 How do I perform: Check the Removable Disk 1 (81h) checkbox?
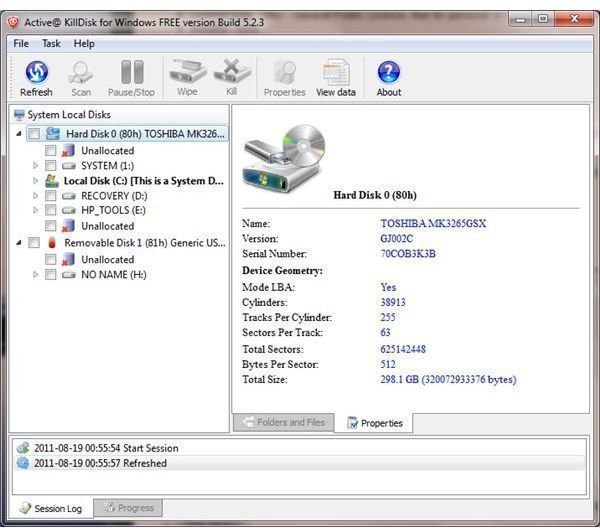pos(34,243)
